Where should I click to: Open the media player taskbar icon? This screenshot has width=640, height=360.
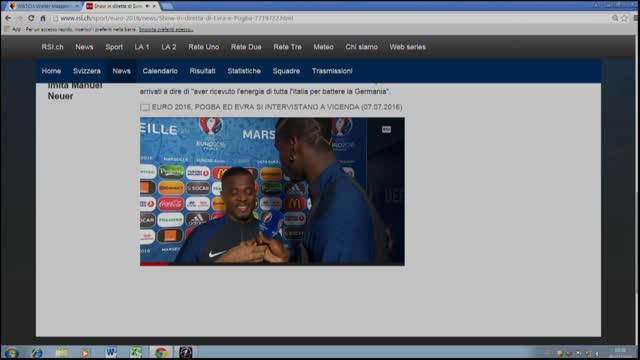tap(85, 353)
